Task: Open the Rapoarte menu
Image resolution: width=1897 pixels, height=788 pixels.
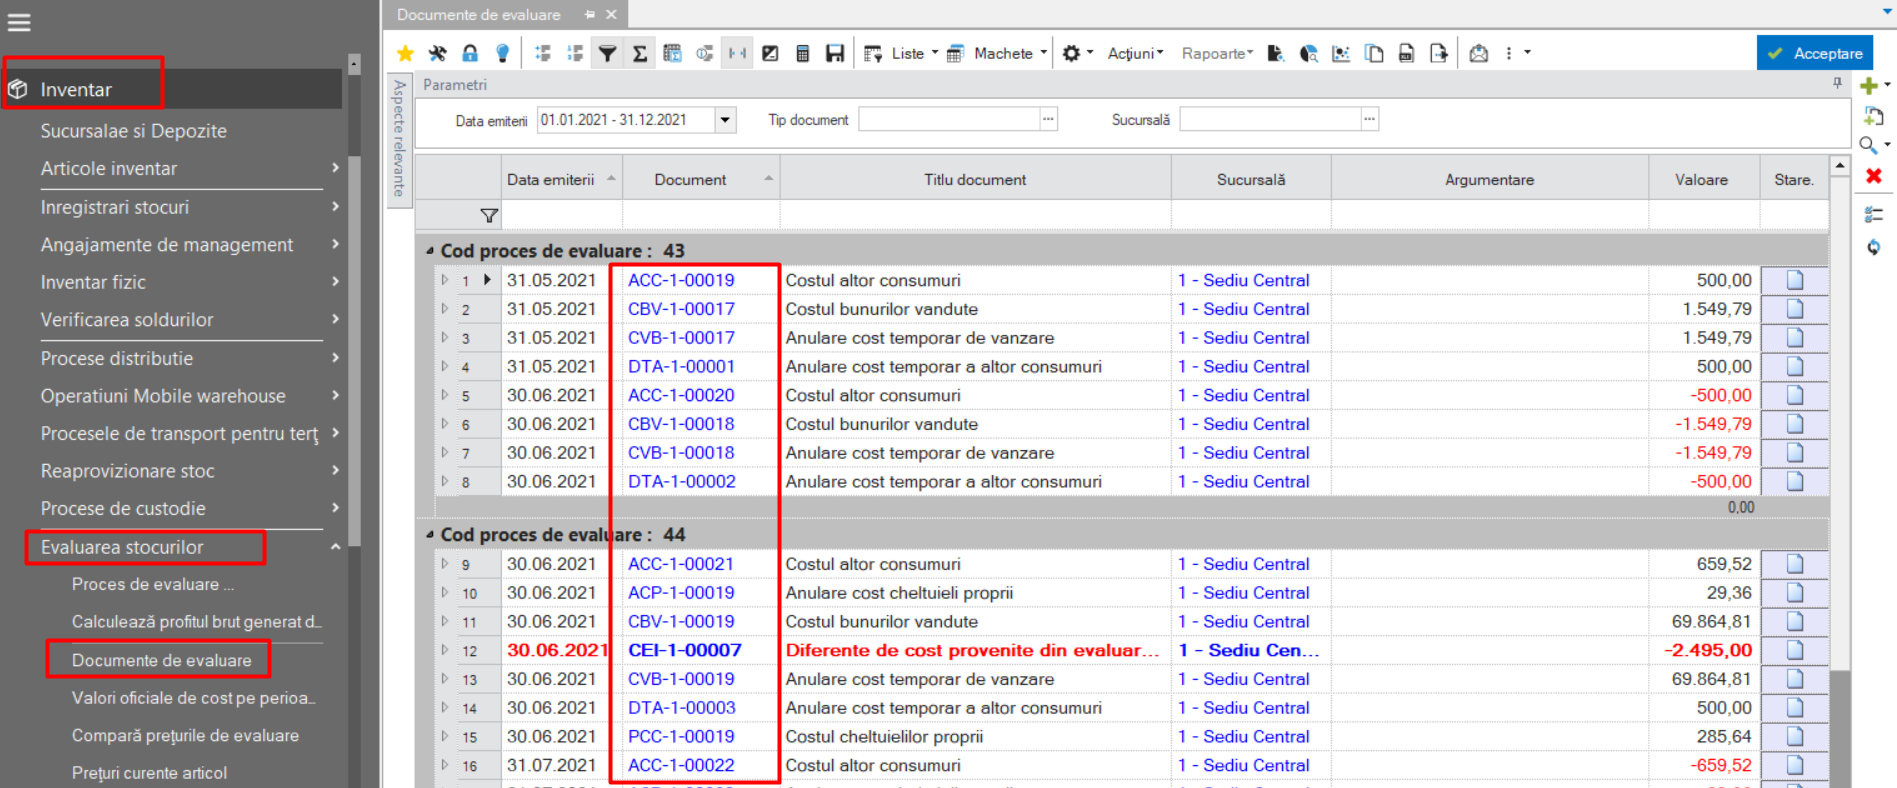Action: click(1217, 53)
